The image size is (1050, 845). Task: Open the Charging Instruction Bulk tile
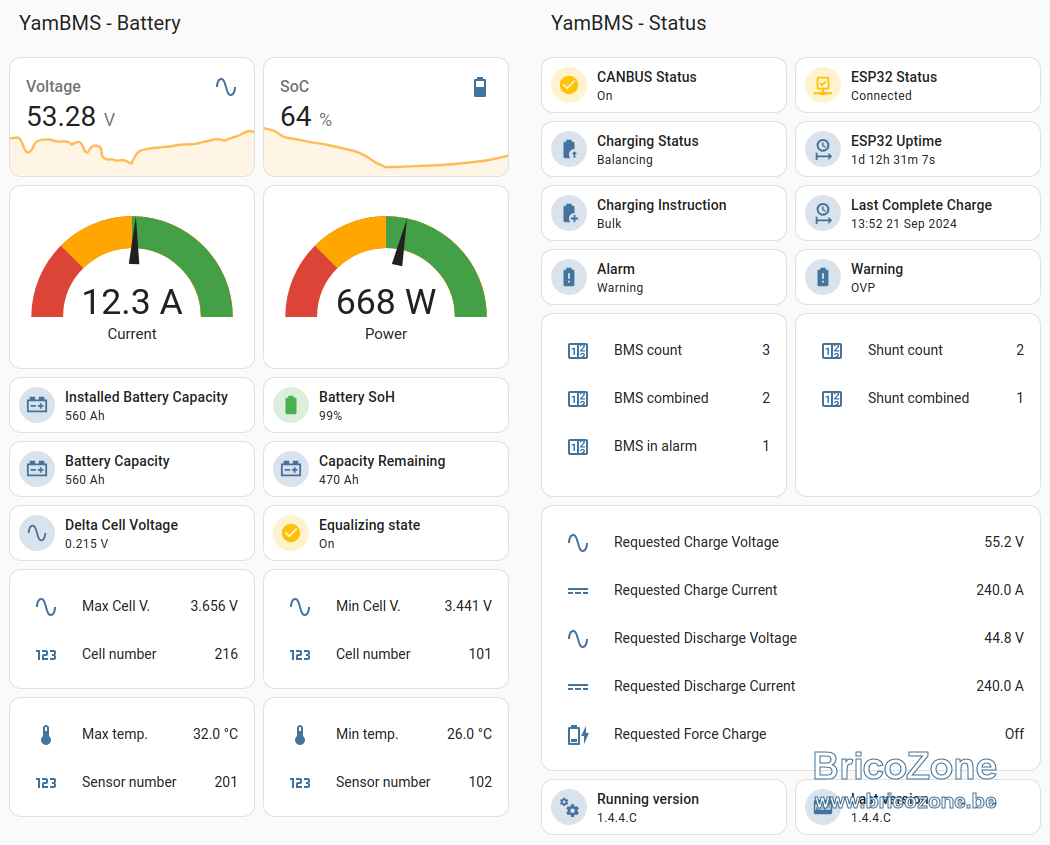(664, 213)
